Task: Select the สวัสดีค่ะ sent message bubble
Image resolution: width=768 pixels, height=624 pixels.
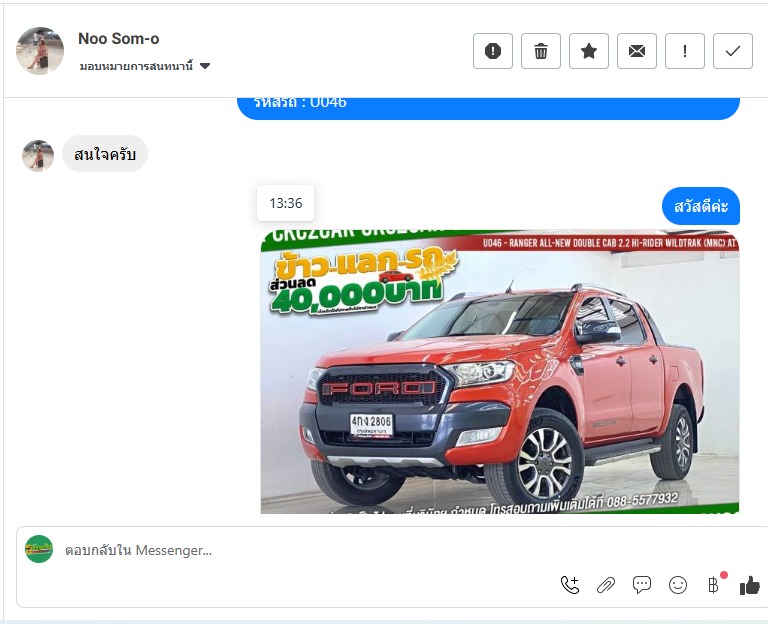Action: point(701,206)
